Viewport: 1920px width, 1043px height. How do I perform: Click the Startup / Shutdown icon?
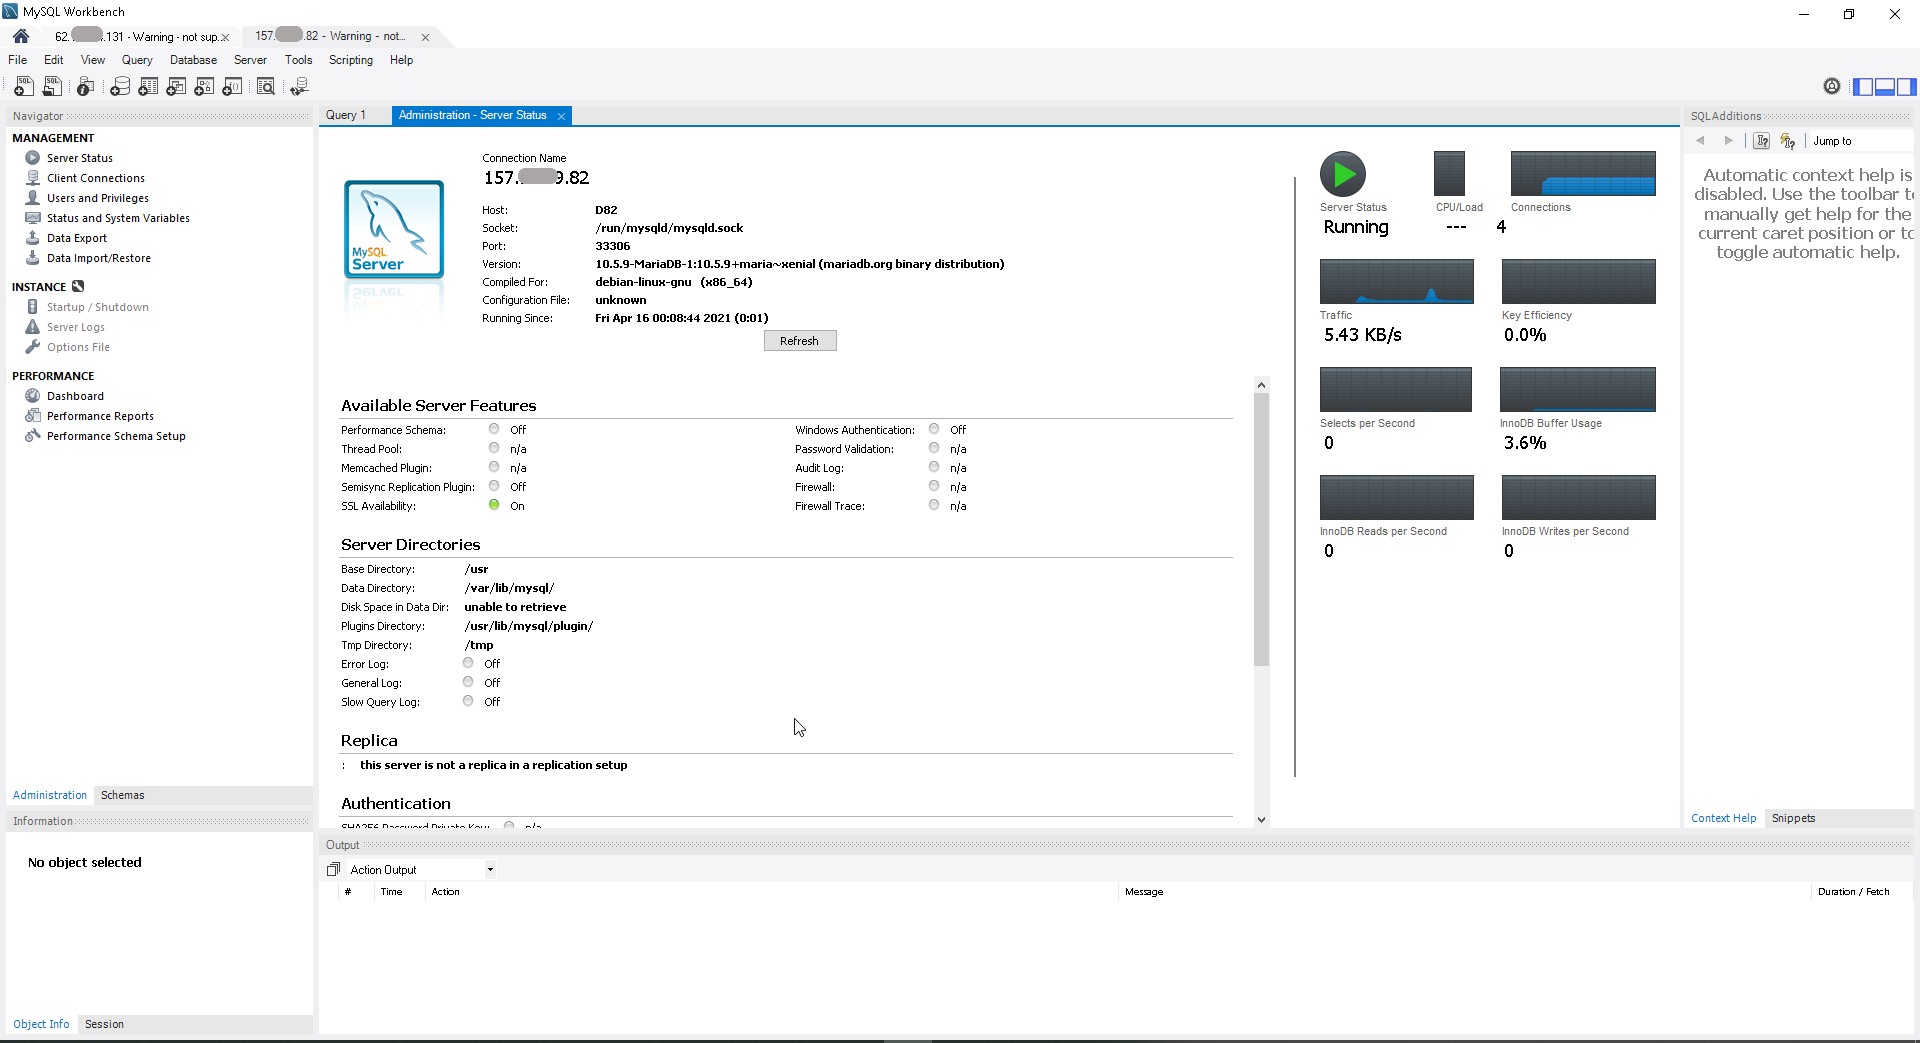click(x=33, y=307)
